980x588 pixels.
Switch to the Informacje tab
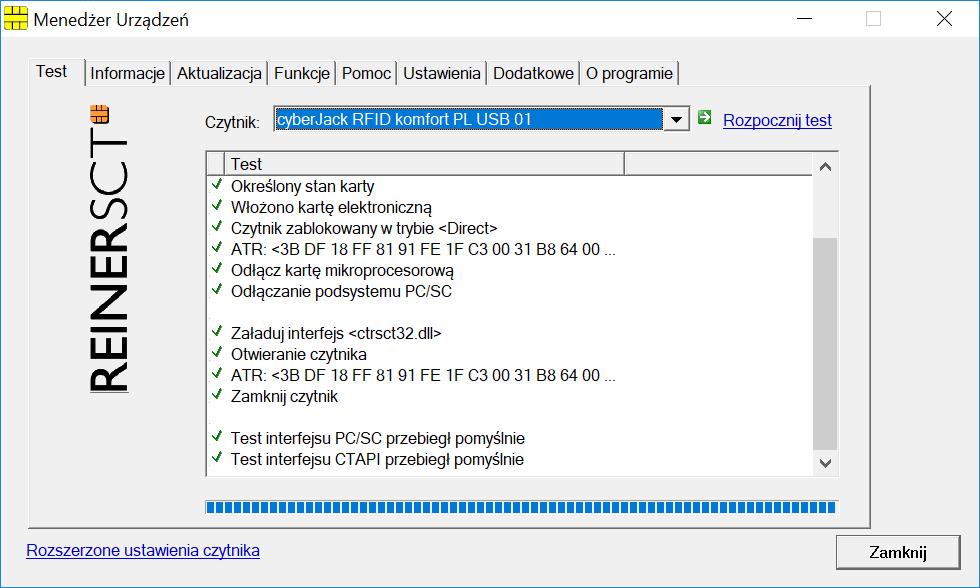click(128, 73)
